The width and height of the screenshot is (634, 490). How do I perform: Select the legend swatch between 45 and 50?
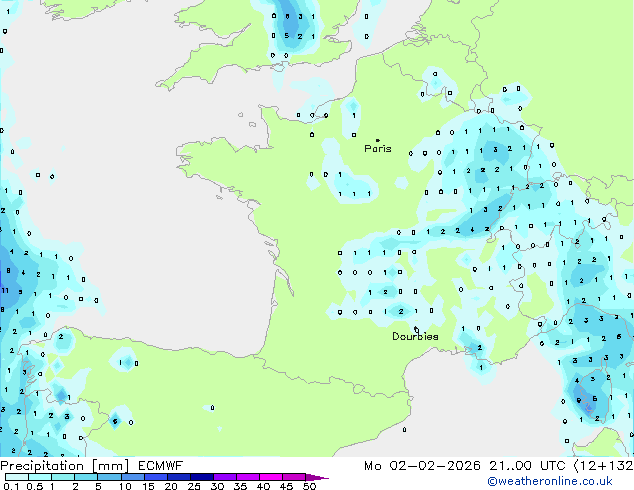[x=294, y=477]
